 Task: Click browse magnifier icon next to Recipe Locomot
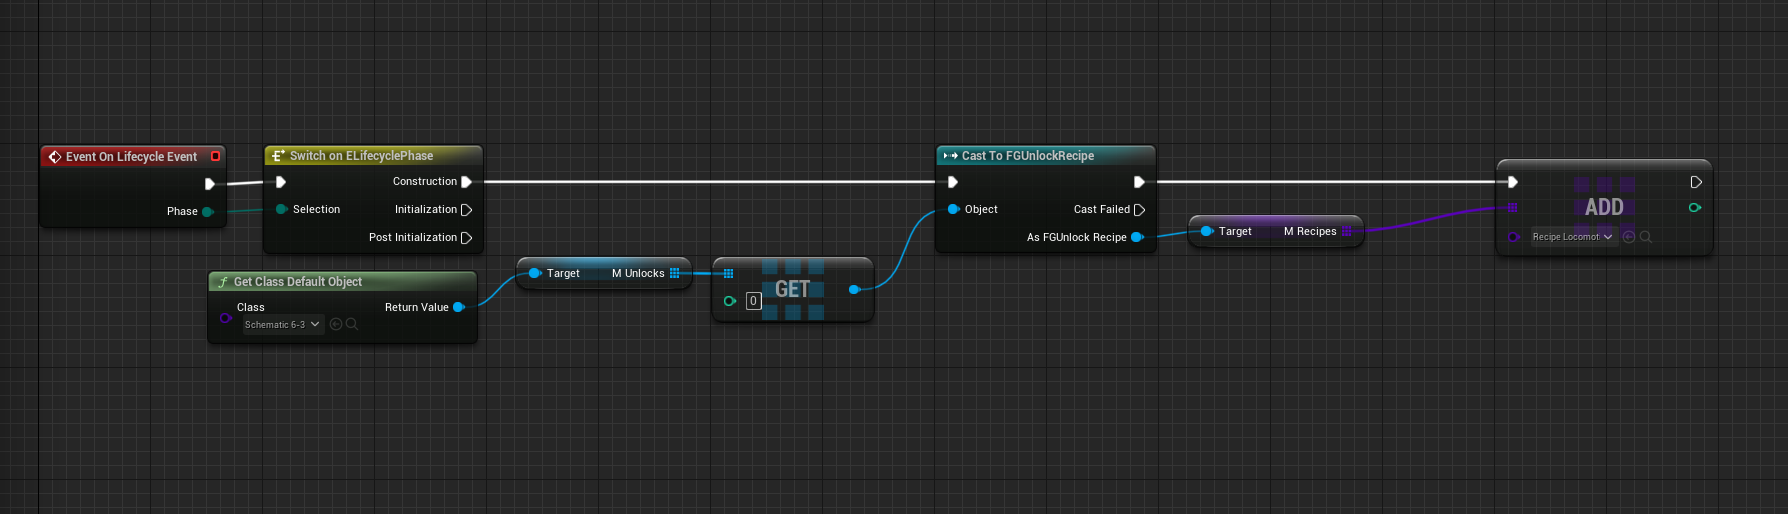tap(1645, 237)
